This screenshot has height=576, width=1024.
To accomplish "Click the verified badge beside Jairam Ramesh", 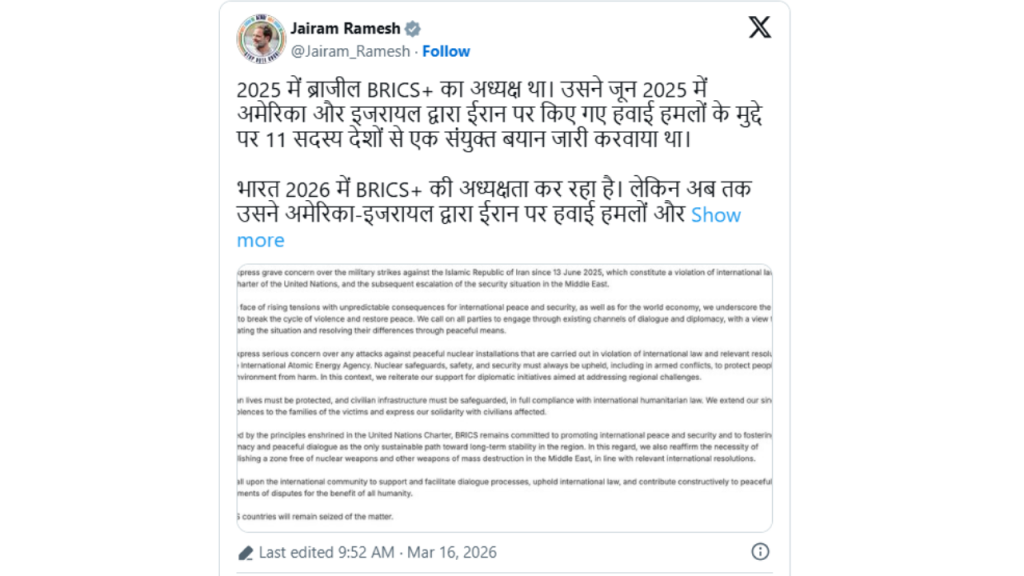I will 413,29.
